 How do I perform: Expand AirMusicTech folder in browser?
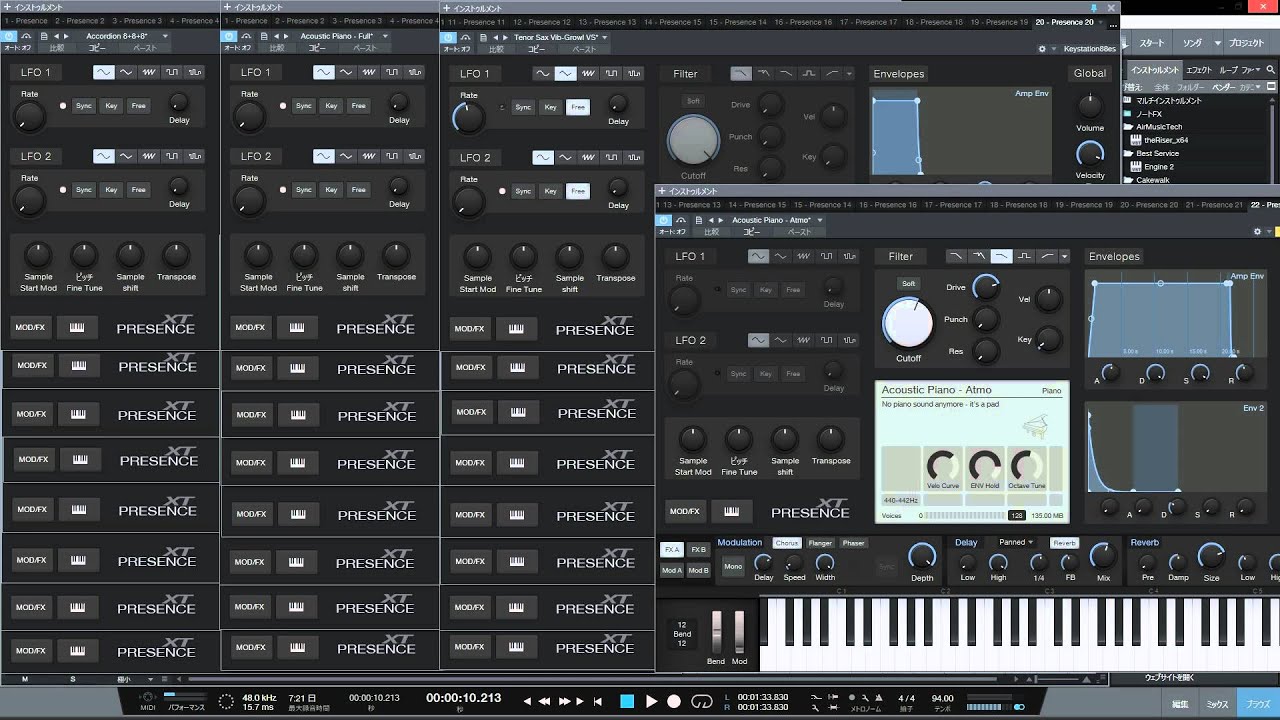click(1127, 127)
